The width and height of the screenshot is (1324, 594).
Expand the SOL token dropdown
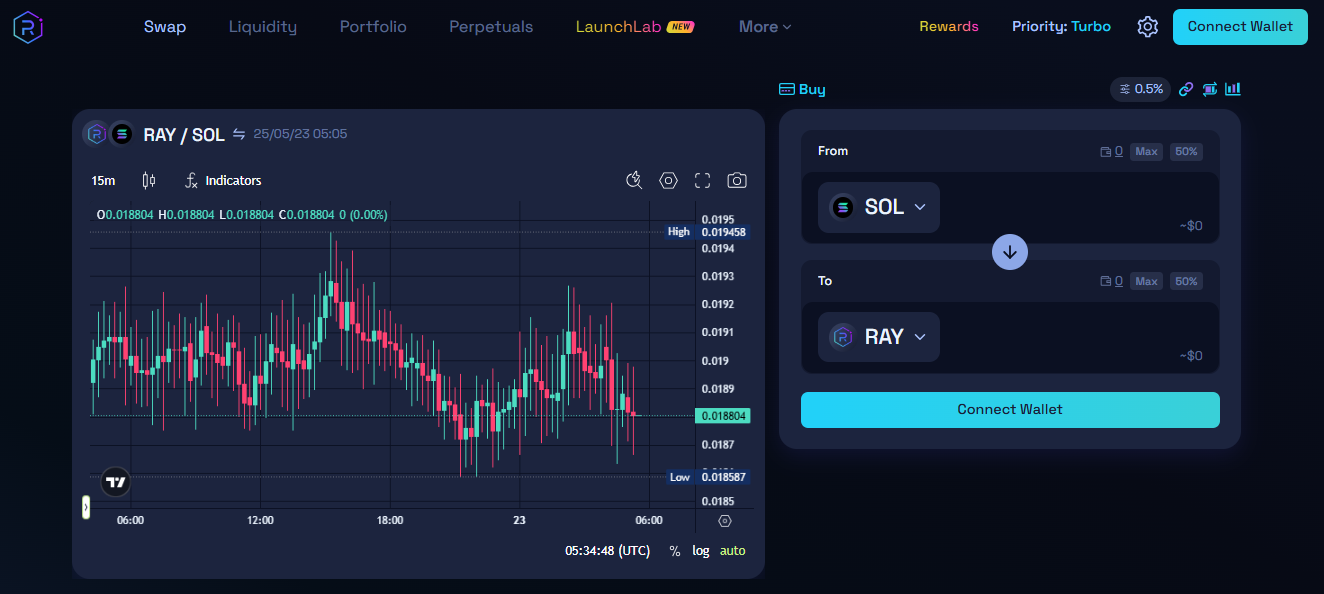[879, 207]
